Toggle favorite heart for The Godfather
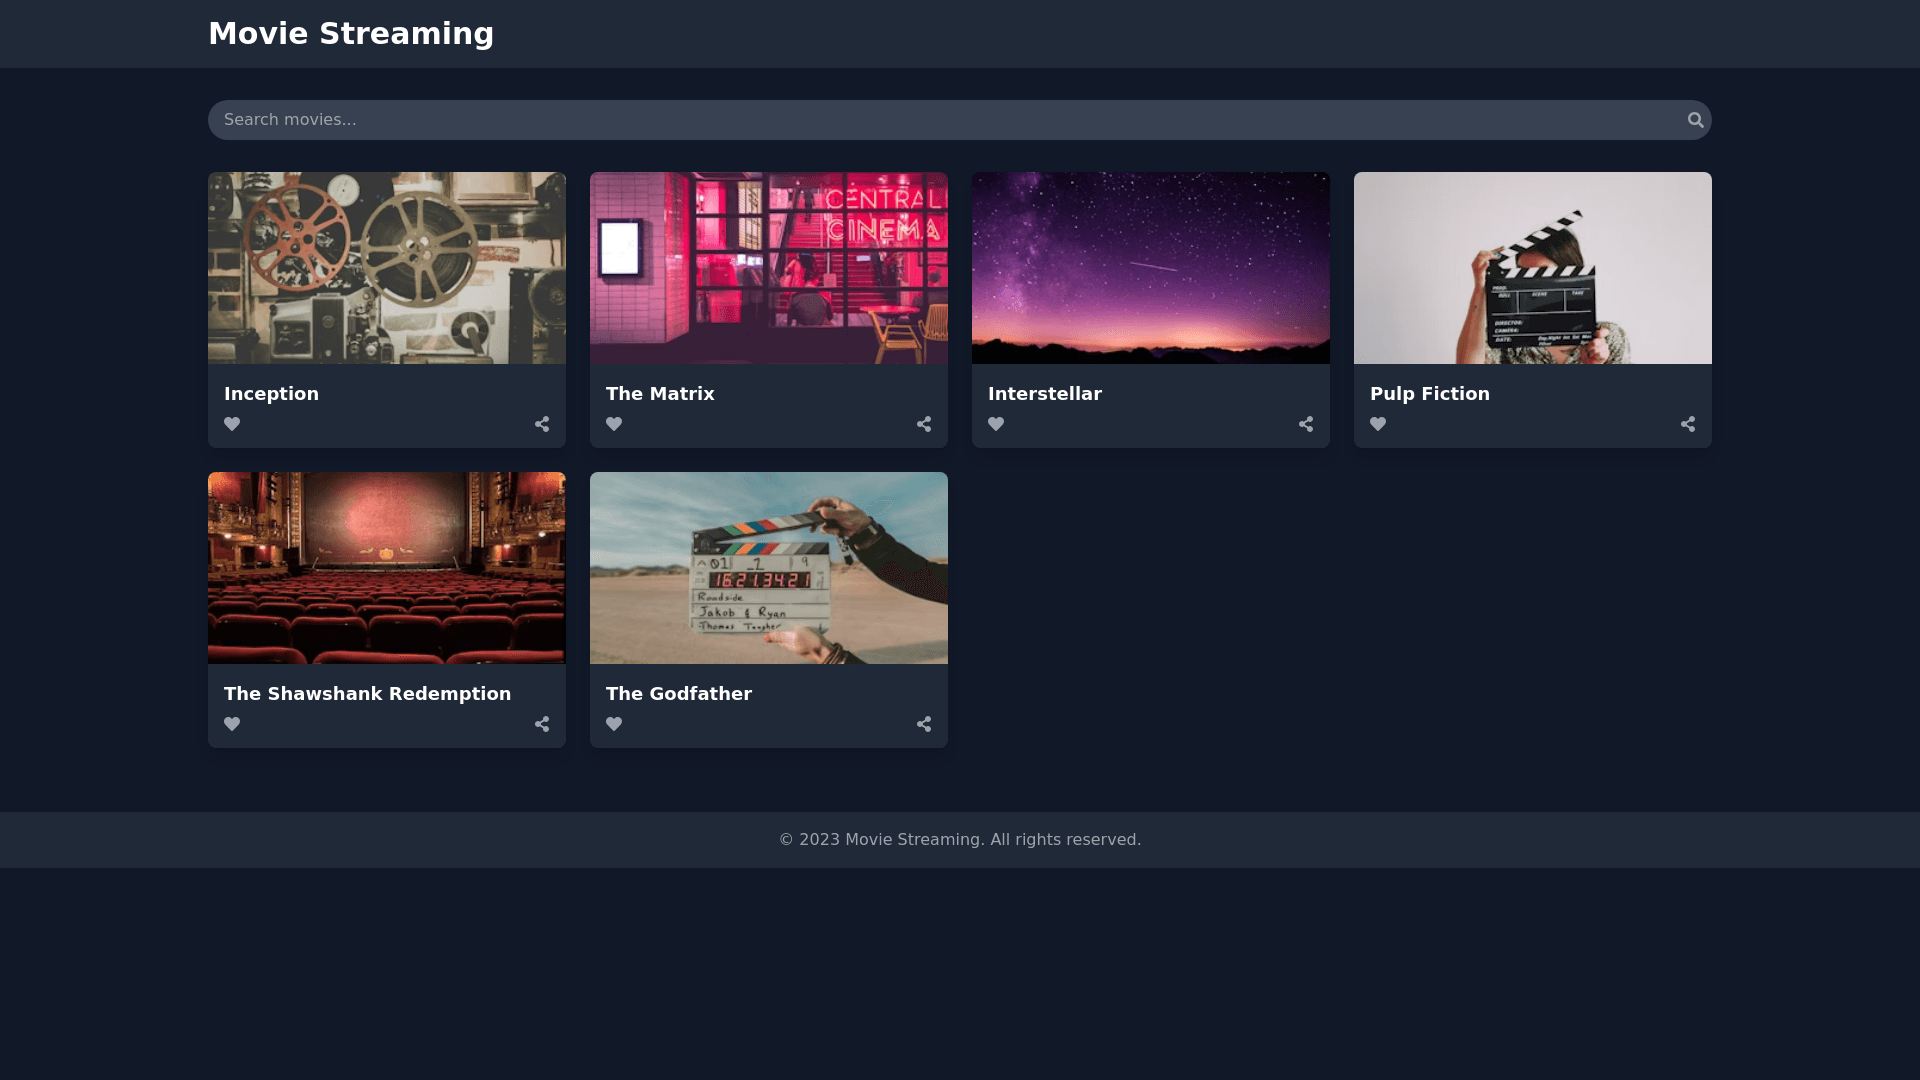The image size is (1920, 1080). pos(614,724)
